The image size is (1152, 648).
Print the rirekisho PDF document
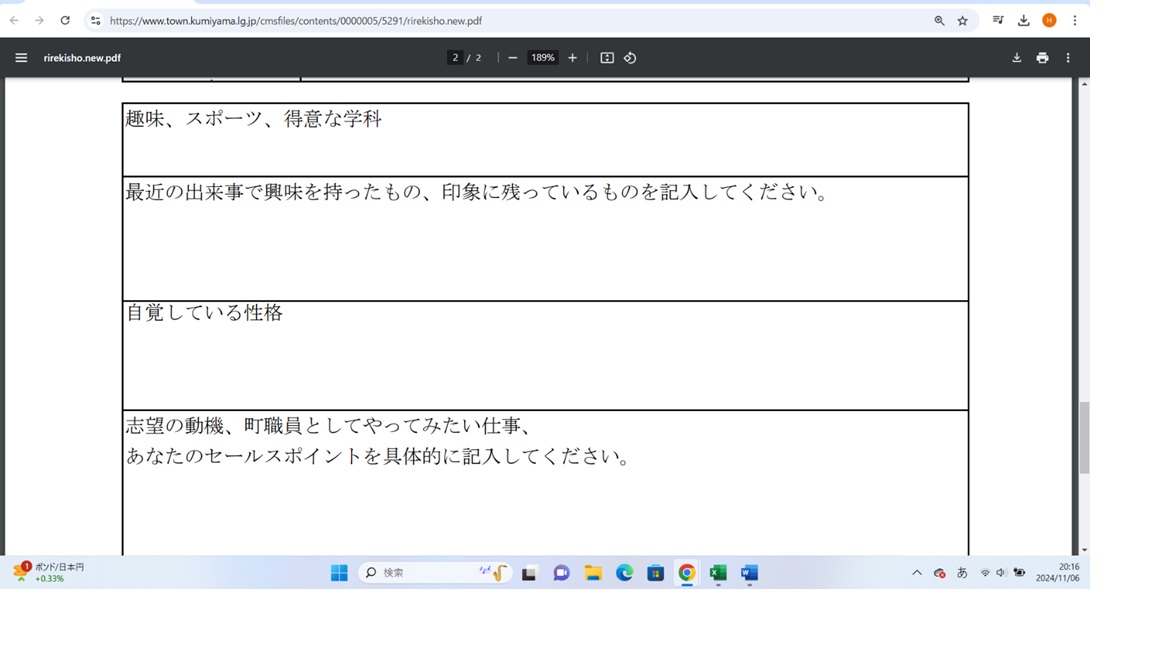(x=1042, y=58)
